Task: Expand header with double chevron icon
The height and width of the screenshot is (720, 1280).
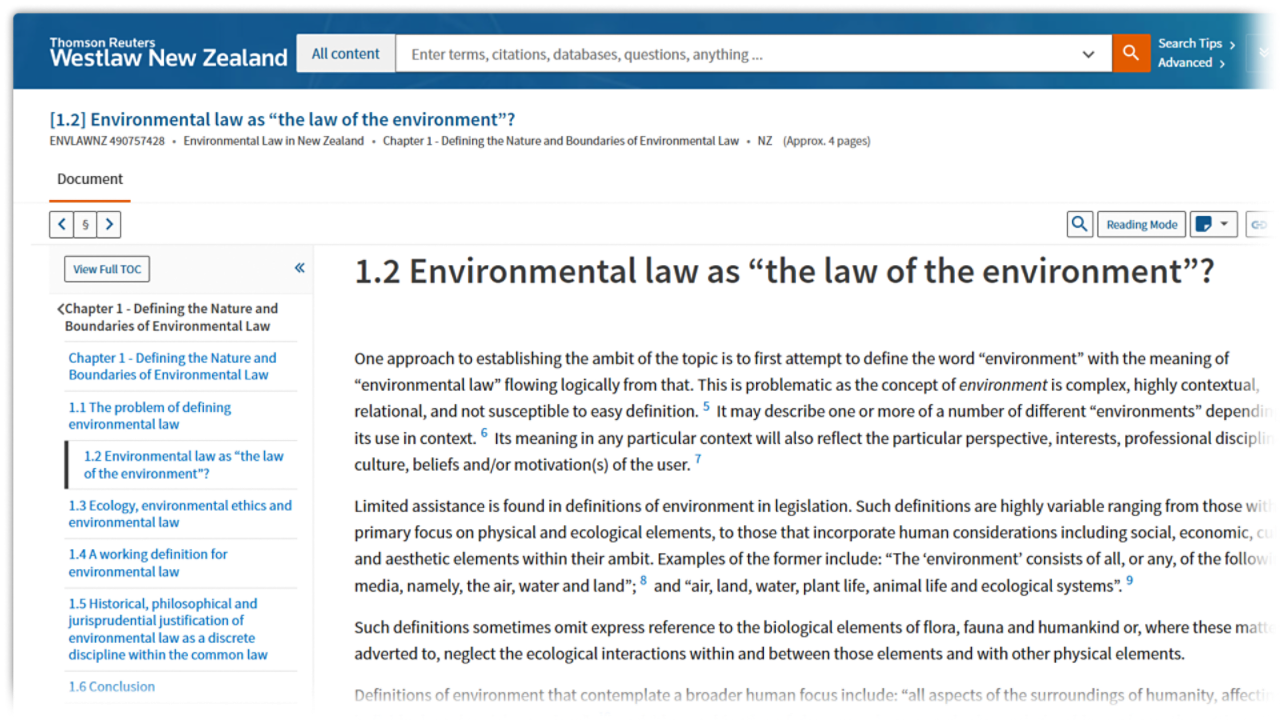Action: [1263, 54]
